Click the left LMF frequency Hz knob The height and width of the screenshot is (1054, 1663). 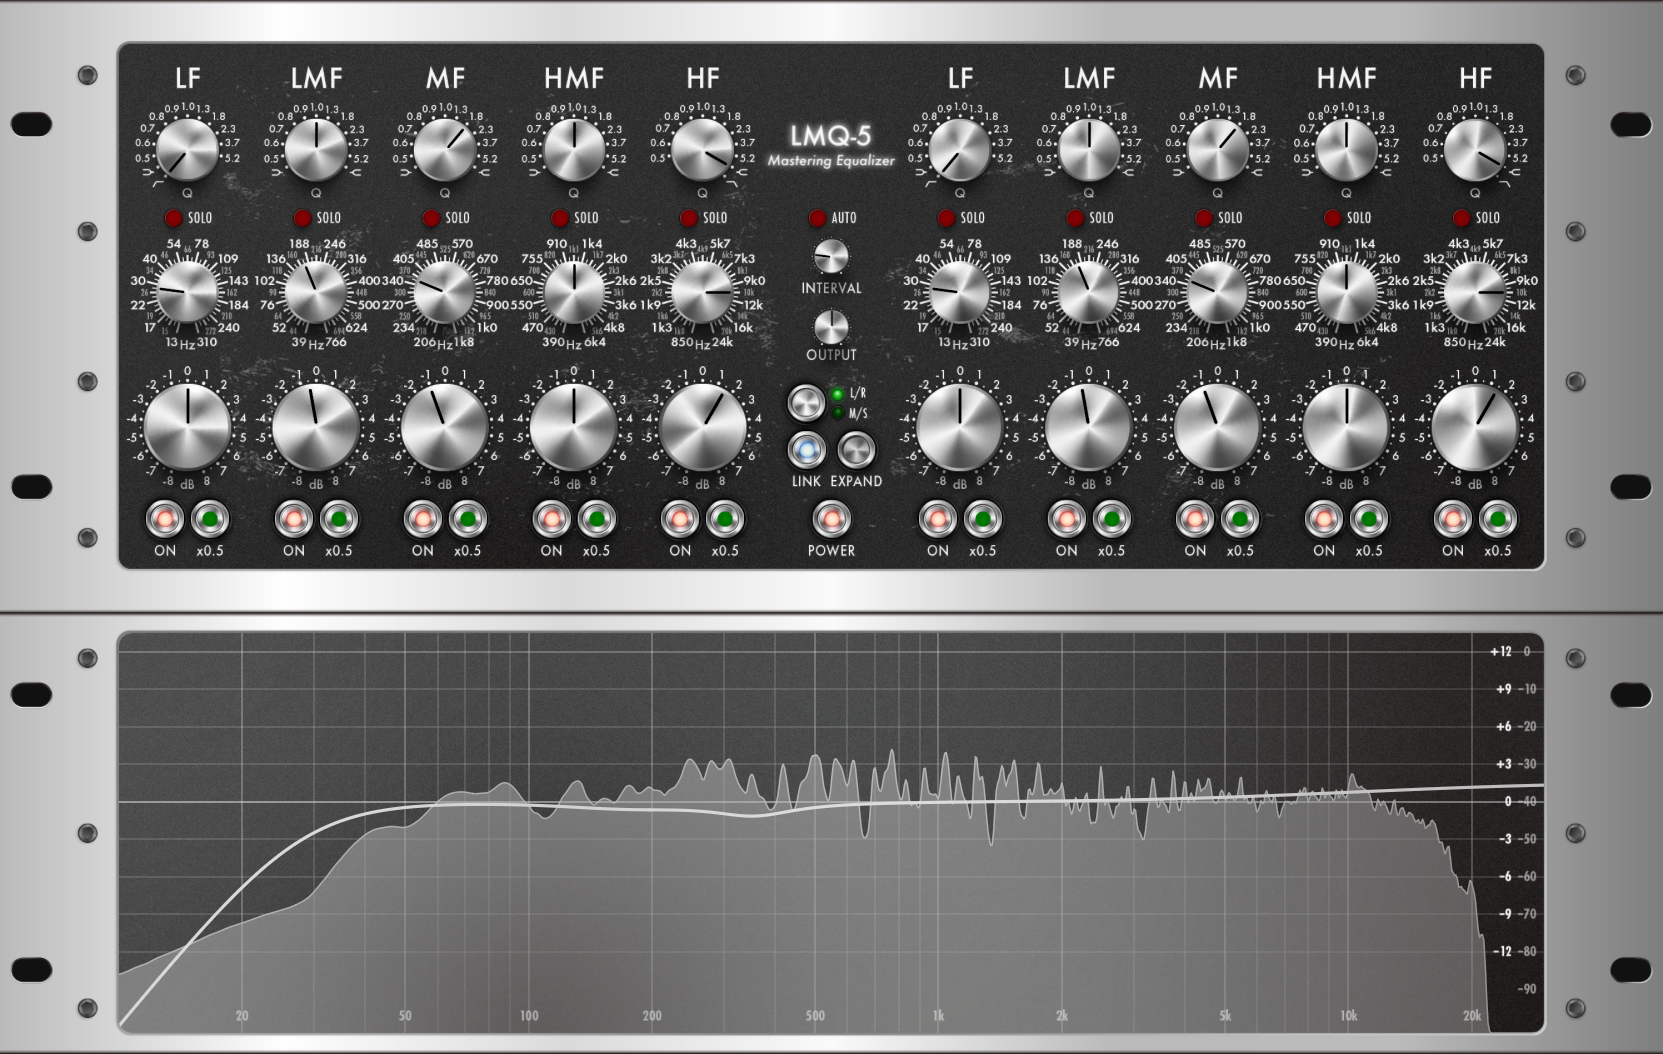pos(316,292)
